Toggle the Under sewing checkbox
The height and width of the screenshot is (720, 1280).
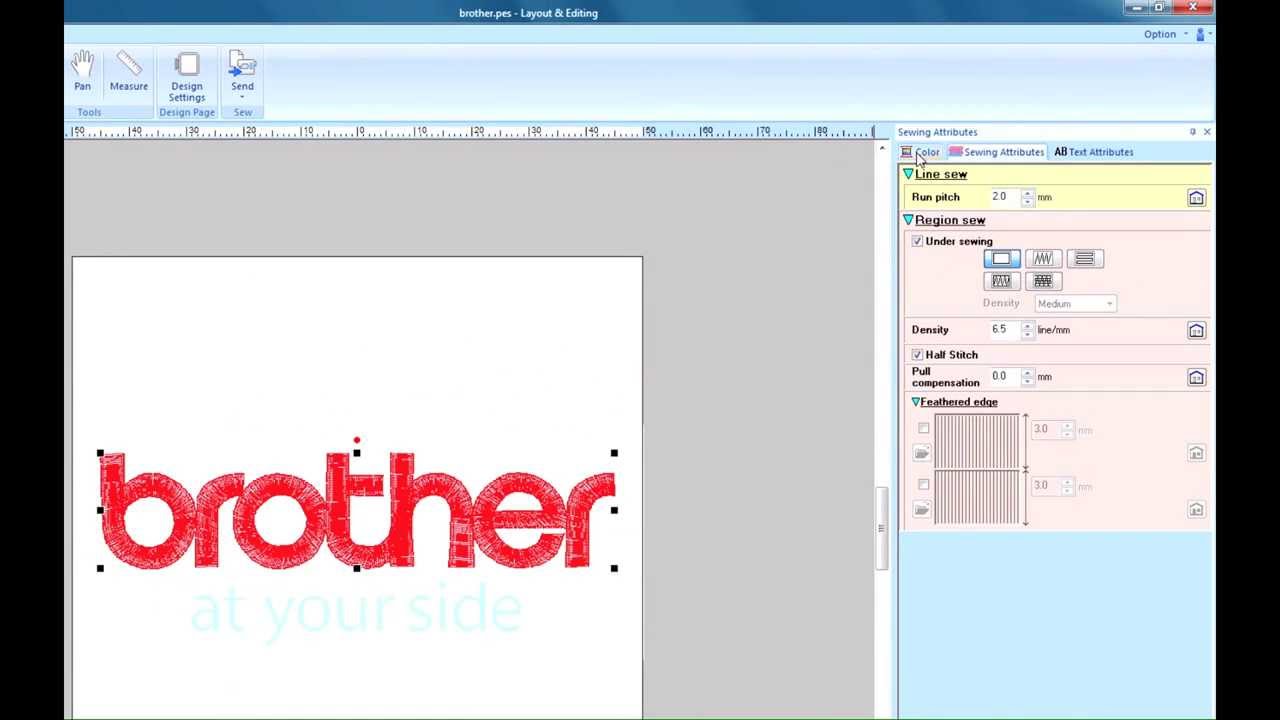point(917,242)
